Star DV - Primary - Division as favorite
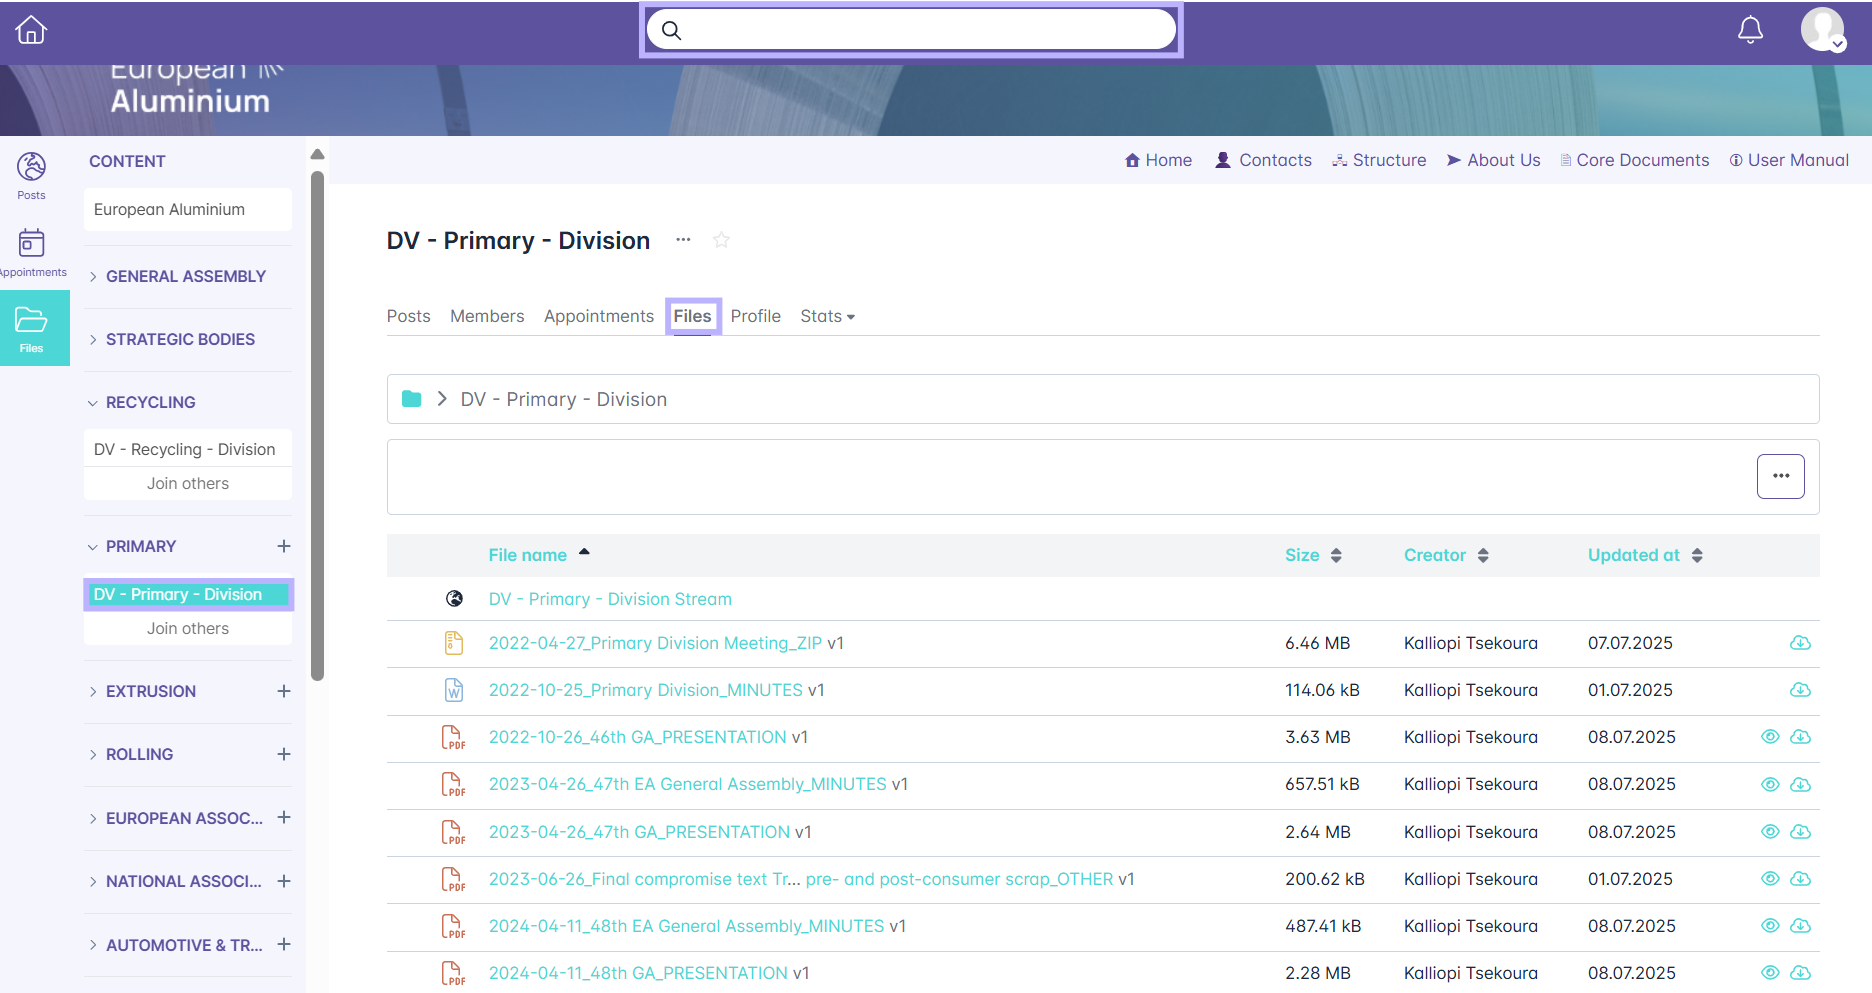This screenshot has width=1872, height=993. (721, 240)
